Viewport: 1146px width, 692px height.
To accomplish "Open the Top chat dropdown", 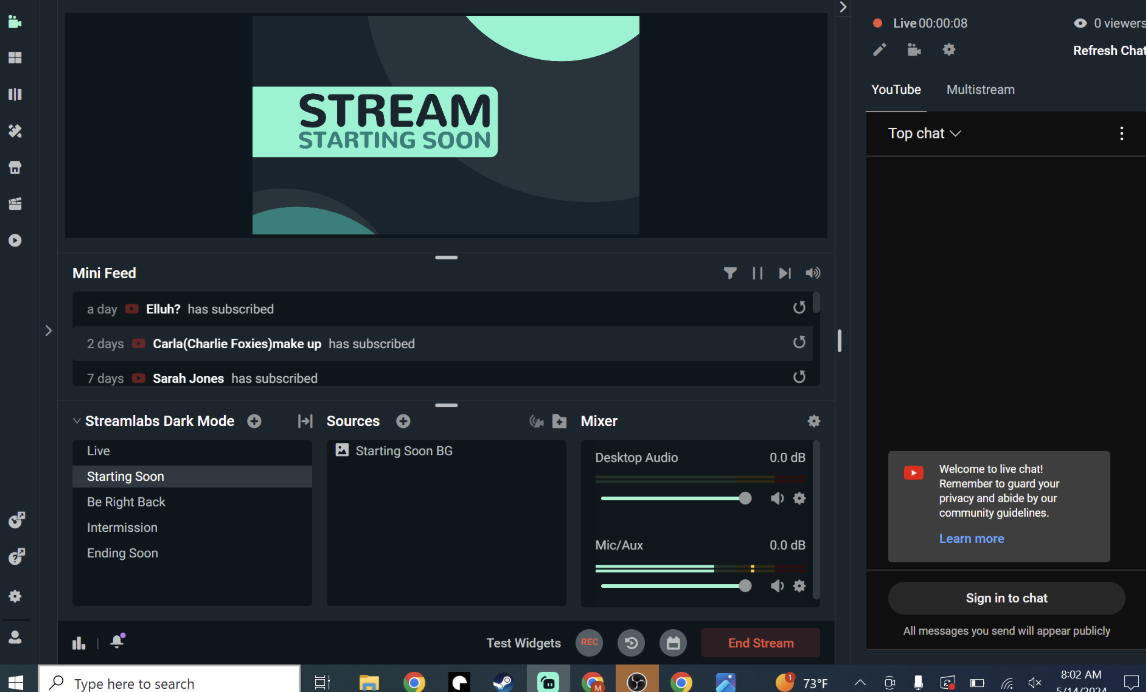I will [x=924, y=134].
